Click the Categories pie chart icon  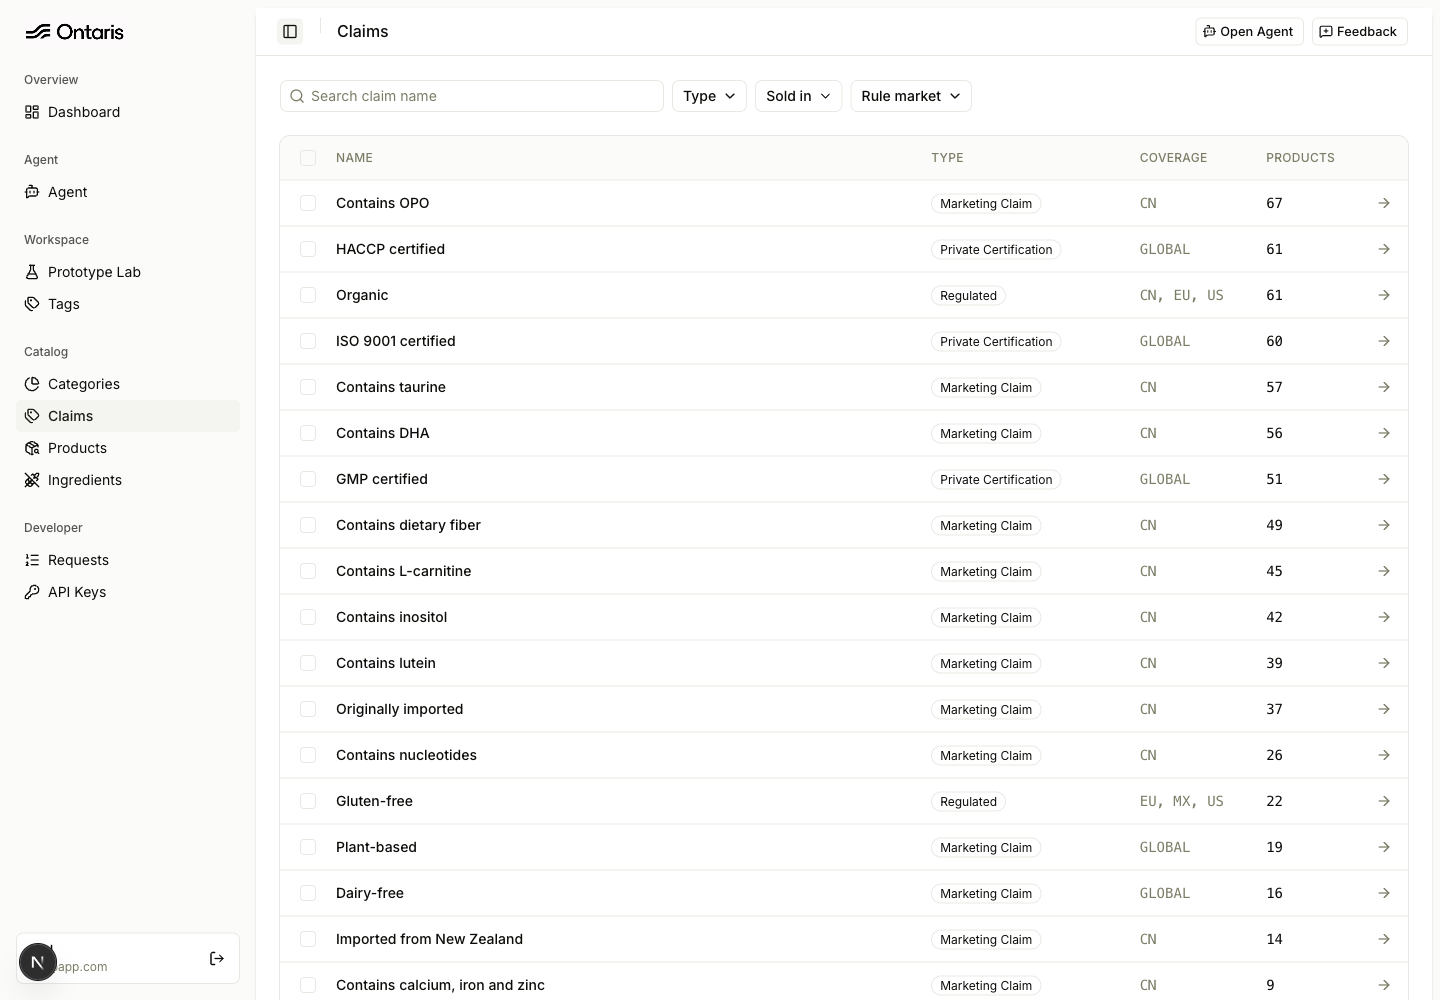(32, 384)
